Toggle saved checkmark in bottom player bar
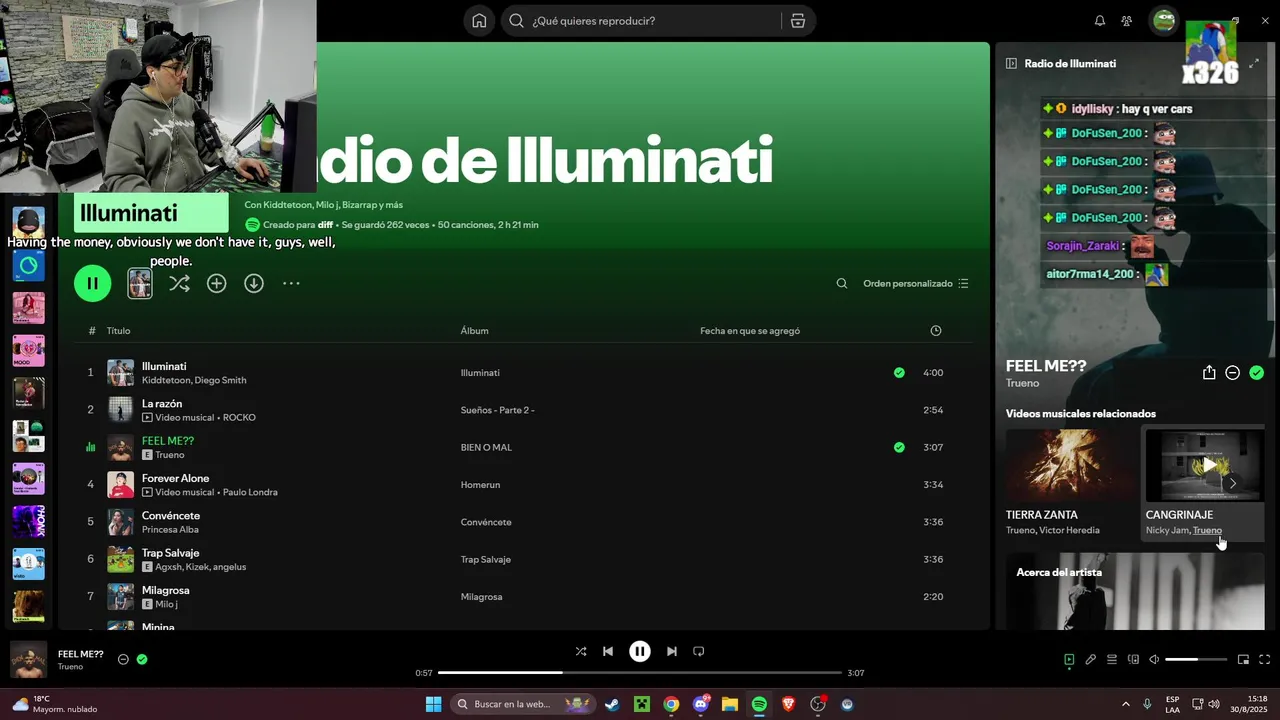The image size is (1280, 720). click(x=142, y=660)
